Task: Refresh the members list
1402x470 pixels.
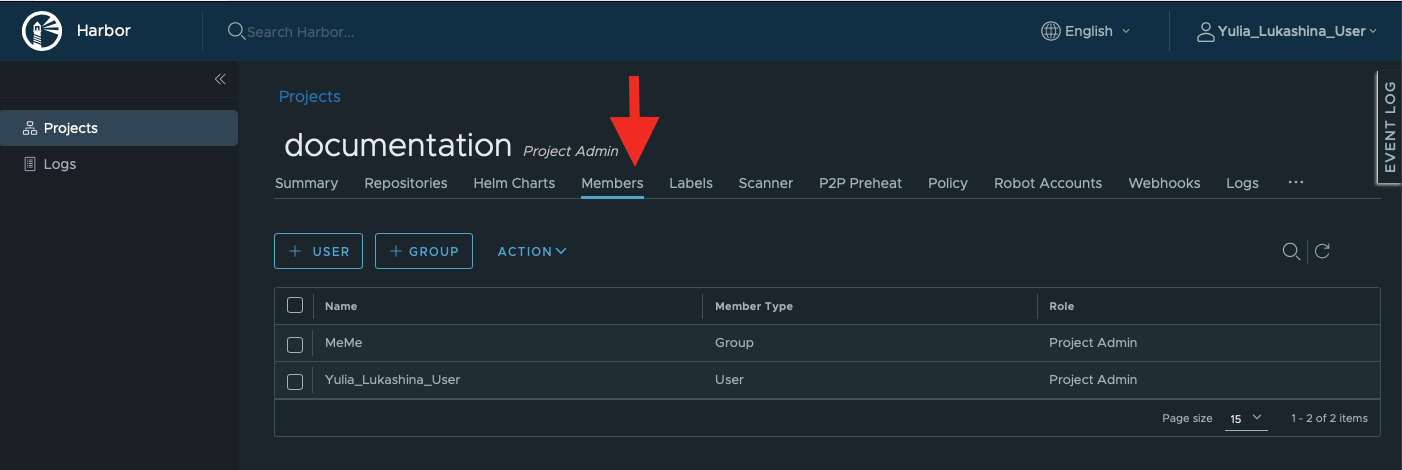Action: [x=1322, y=251]
